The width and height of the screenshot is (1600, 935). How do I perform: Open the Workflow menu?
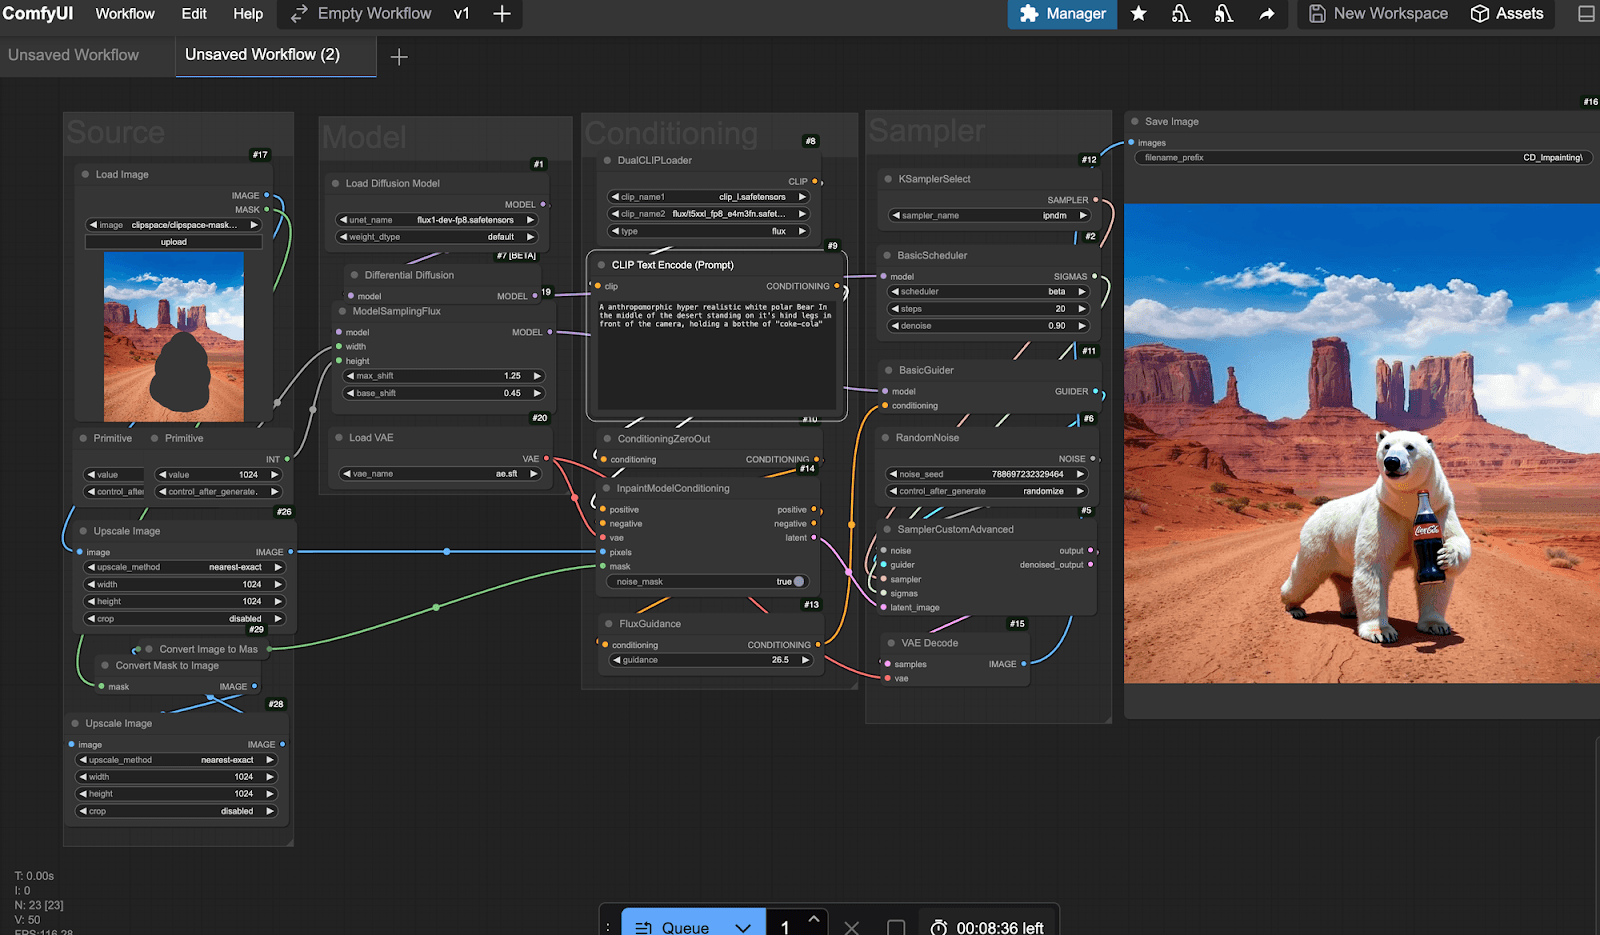125,14
